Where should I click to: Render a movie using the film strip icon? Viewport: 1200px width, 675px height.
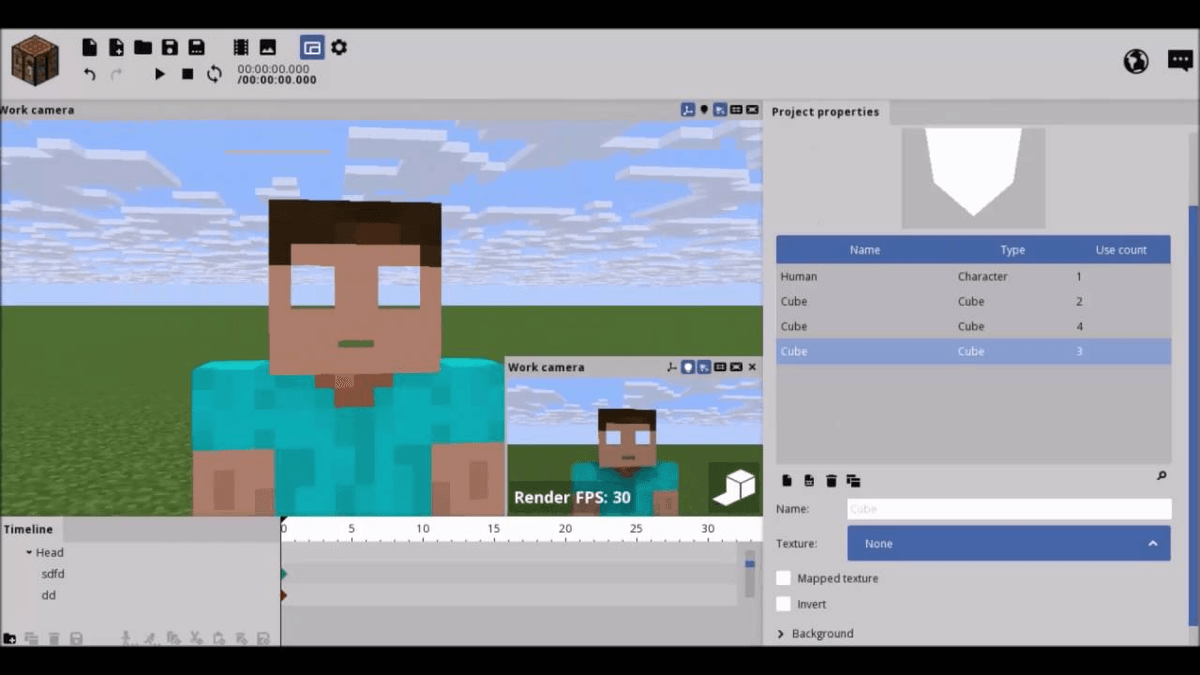pyautogui.click(x=239, y=47)
